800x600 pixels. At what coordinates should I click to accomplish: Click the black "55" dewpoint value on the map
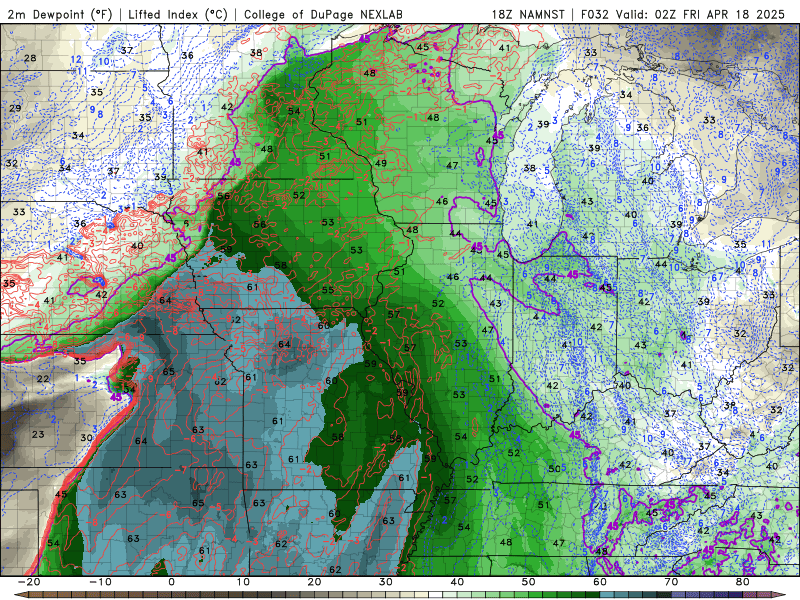tap(328, 290)
